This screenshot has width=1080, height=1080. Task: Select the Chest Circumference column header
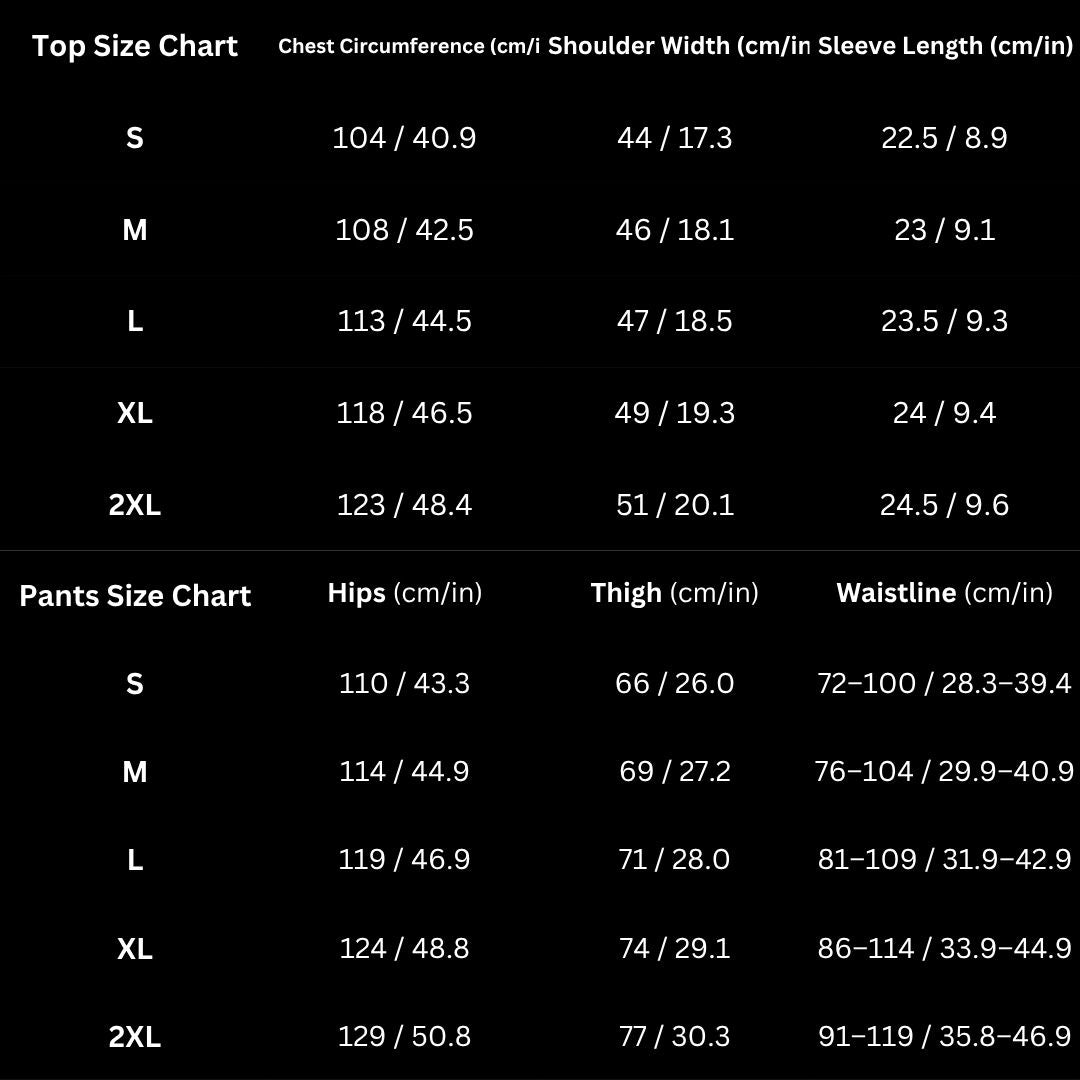click(x=408, y=46)
